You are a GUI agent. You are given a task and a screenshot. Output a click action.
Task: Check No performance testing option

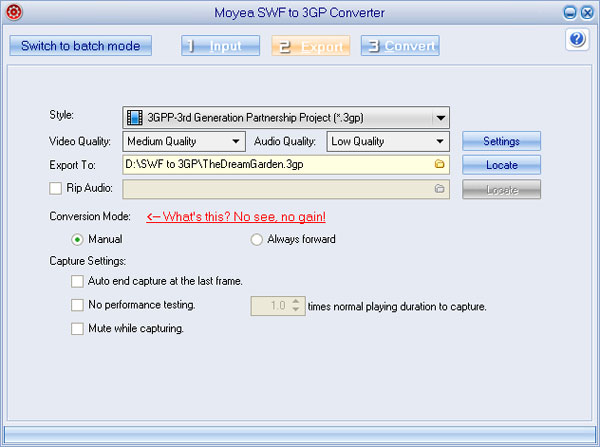click(77, 305)
